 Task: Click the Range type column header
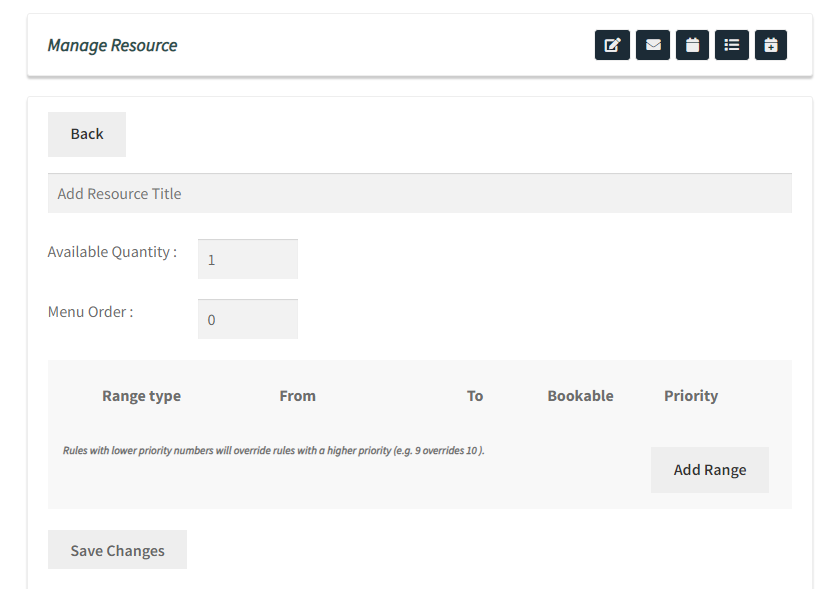pyautogui.click(x=141, y=396)
